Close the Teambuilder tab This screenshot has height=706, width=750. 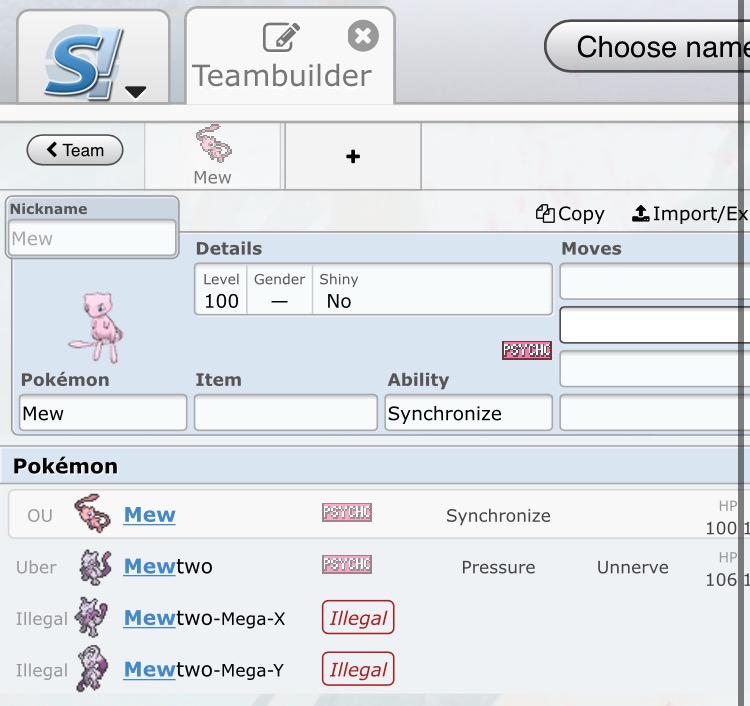tap(363, 36)
